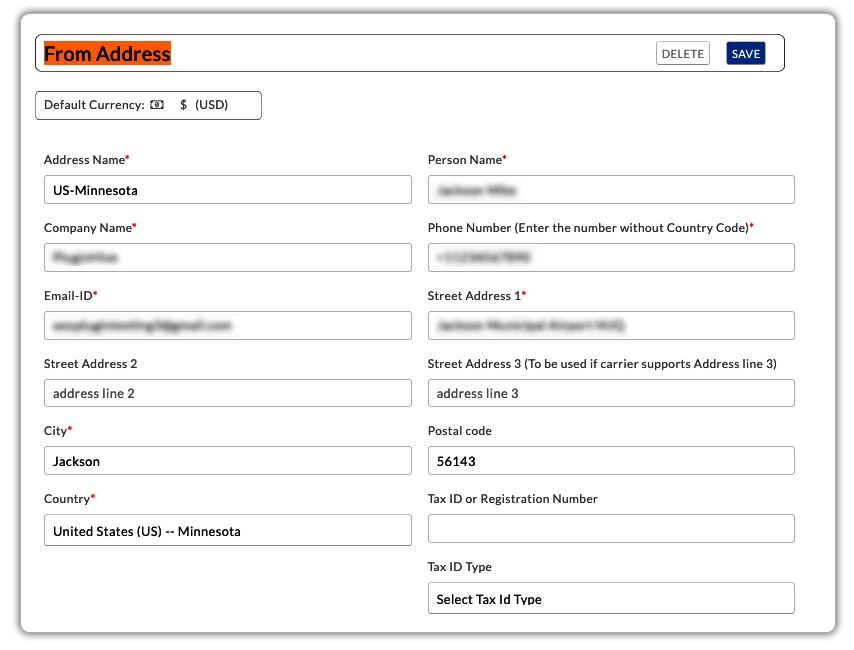
Task: Click the Street Address 1 label
Action: (477, 296)
